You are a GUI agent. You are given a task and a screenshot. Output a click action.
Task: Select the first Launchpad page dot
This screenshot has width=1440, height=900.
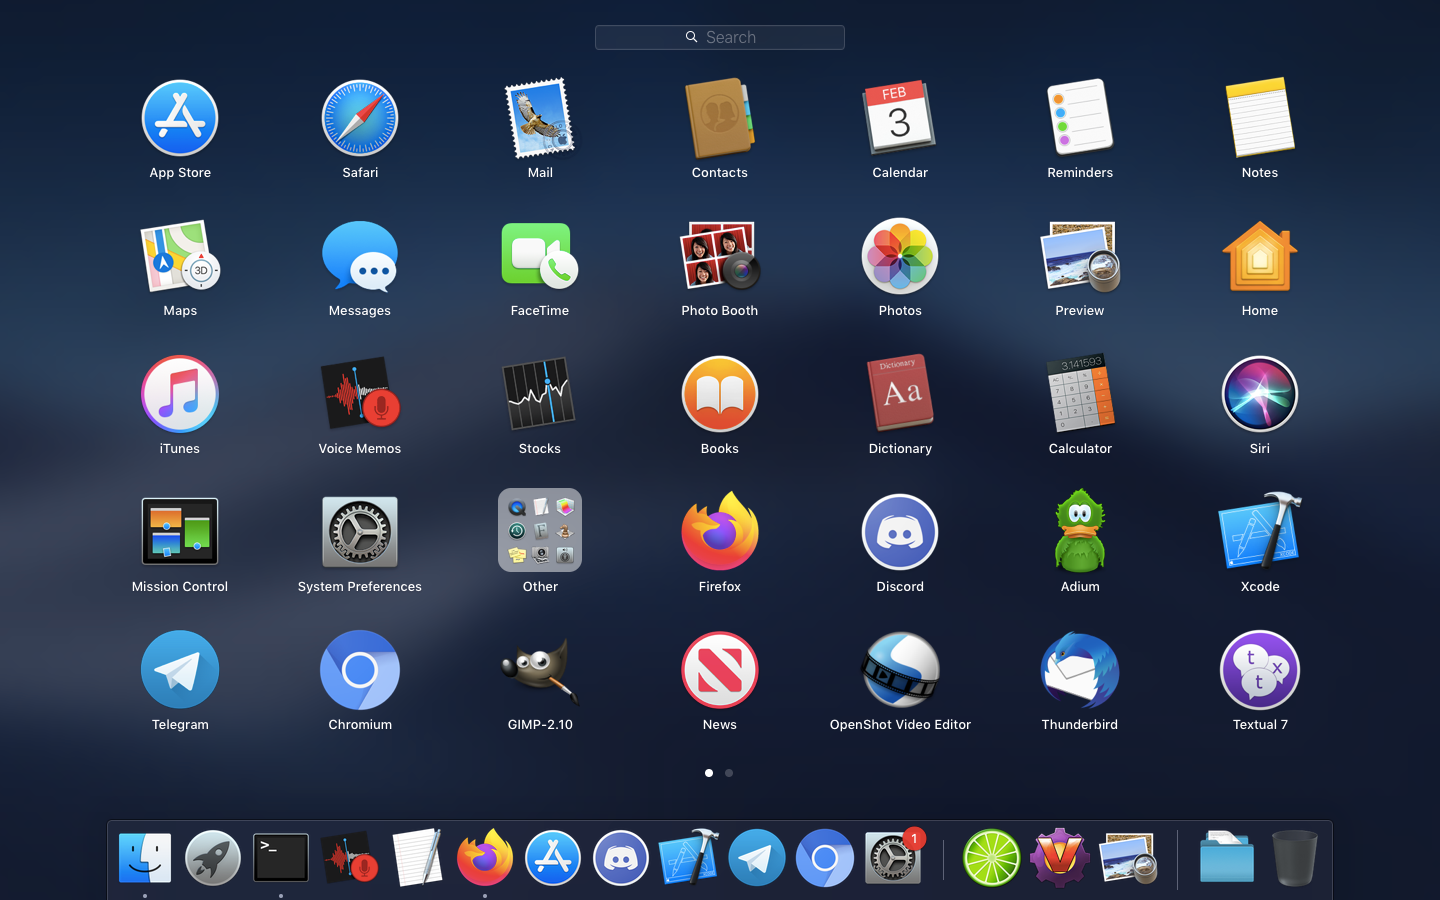(709, 773)
